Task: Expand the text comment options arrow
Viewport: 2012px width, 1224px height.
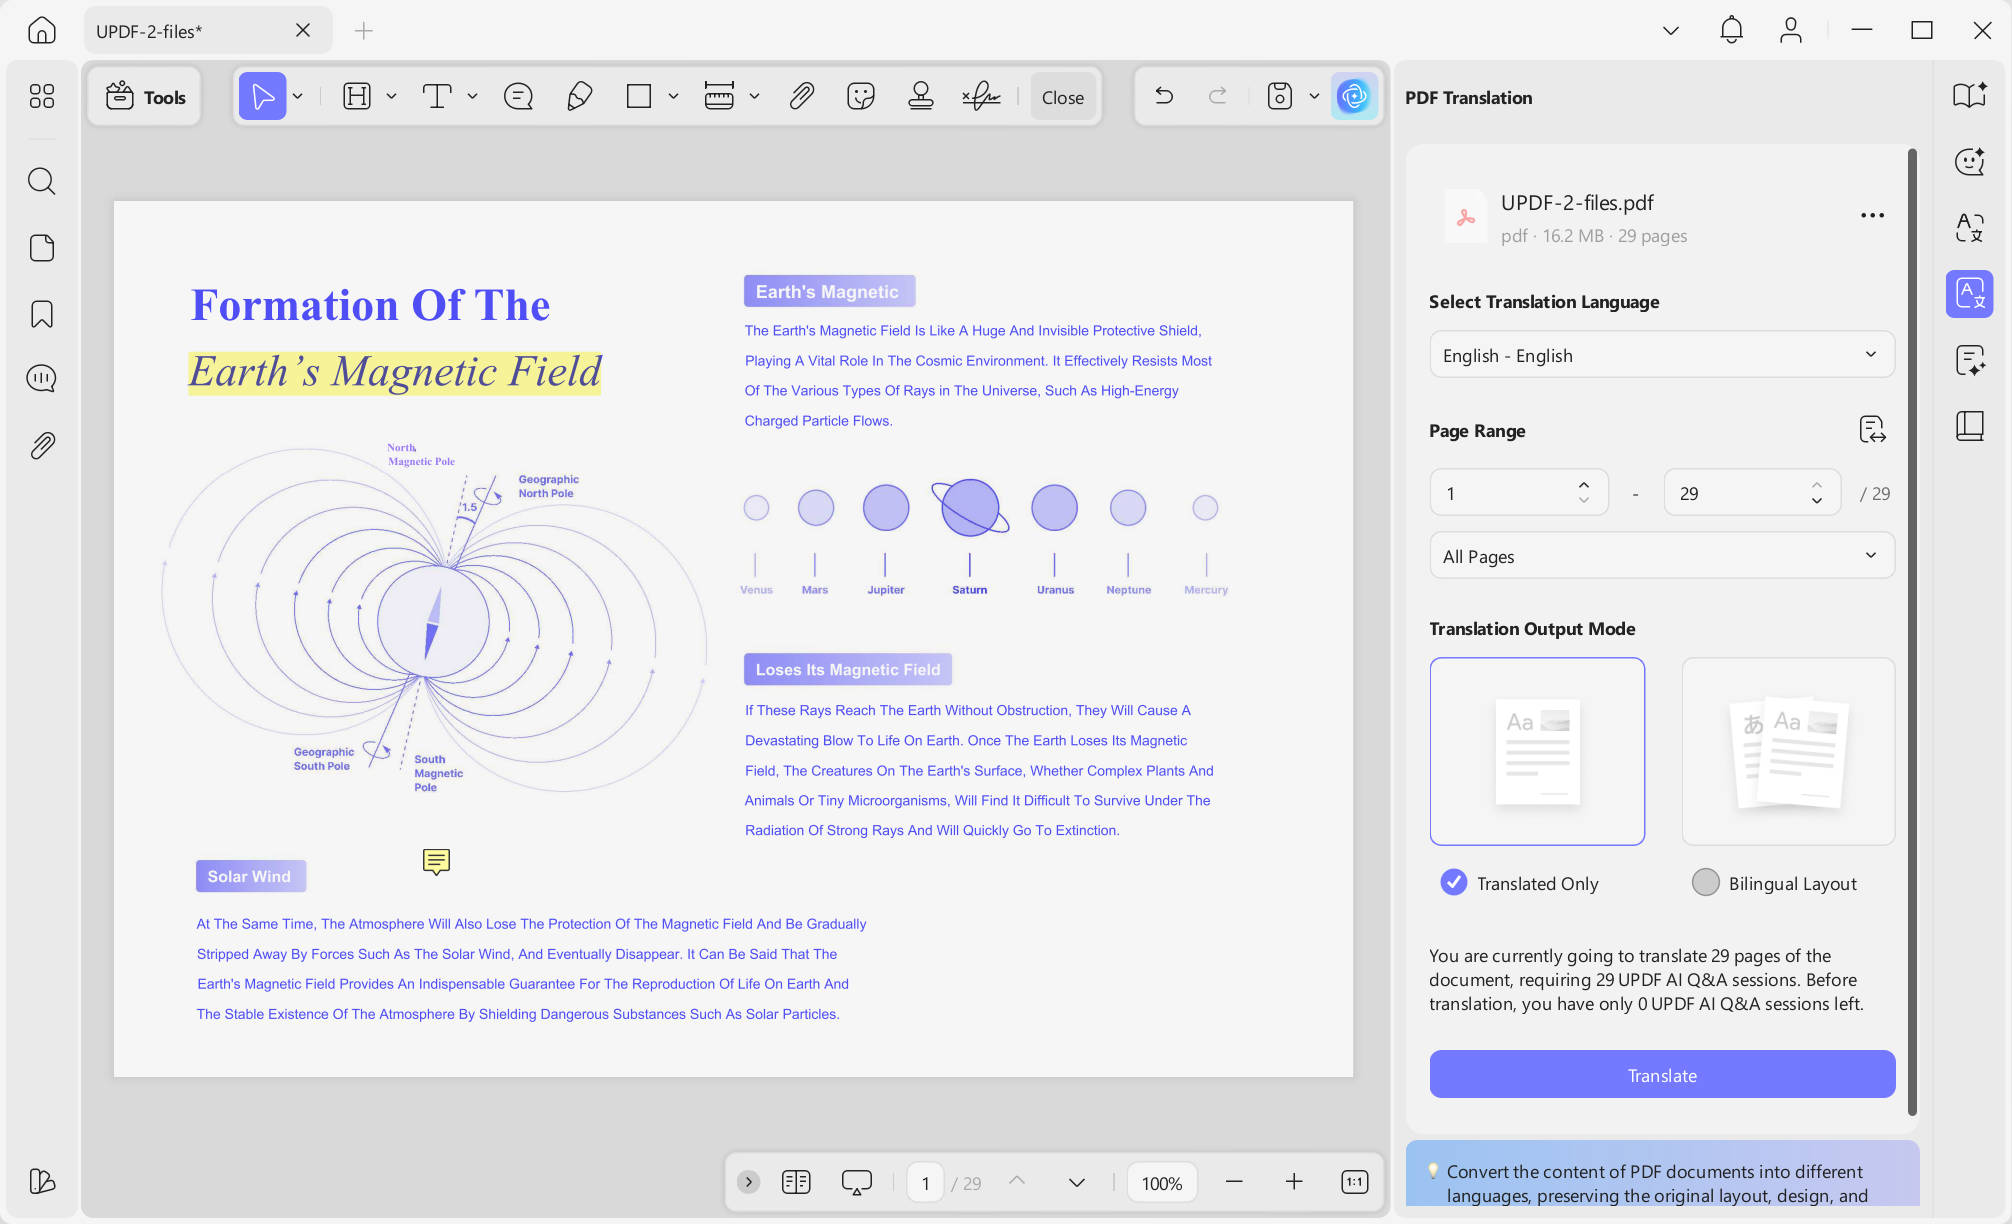Action: (472, 96)
